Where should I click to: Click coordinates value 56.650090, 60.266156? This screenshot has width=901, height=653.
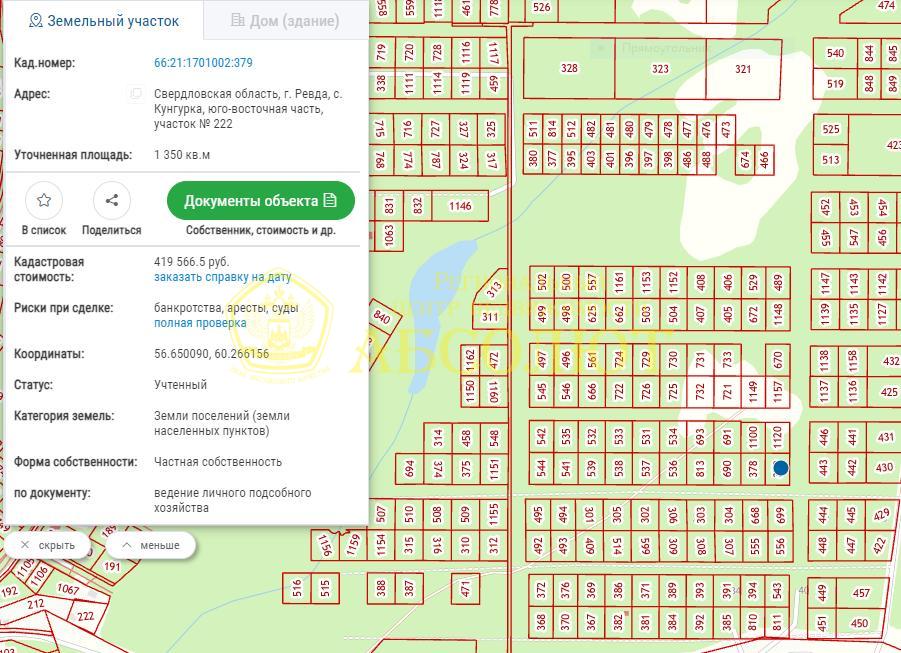(x=211, y=354)
